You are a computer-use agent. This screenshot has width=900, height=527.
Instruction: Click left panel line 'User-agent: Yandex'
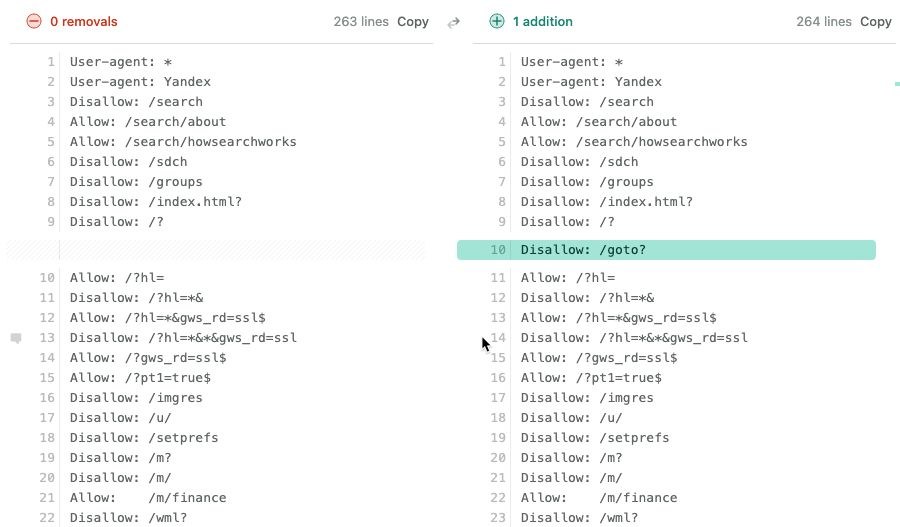pos(140,82)
